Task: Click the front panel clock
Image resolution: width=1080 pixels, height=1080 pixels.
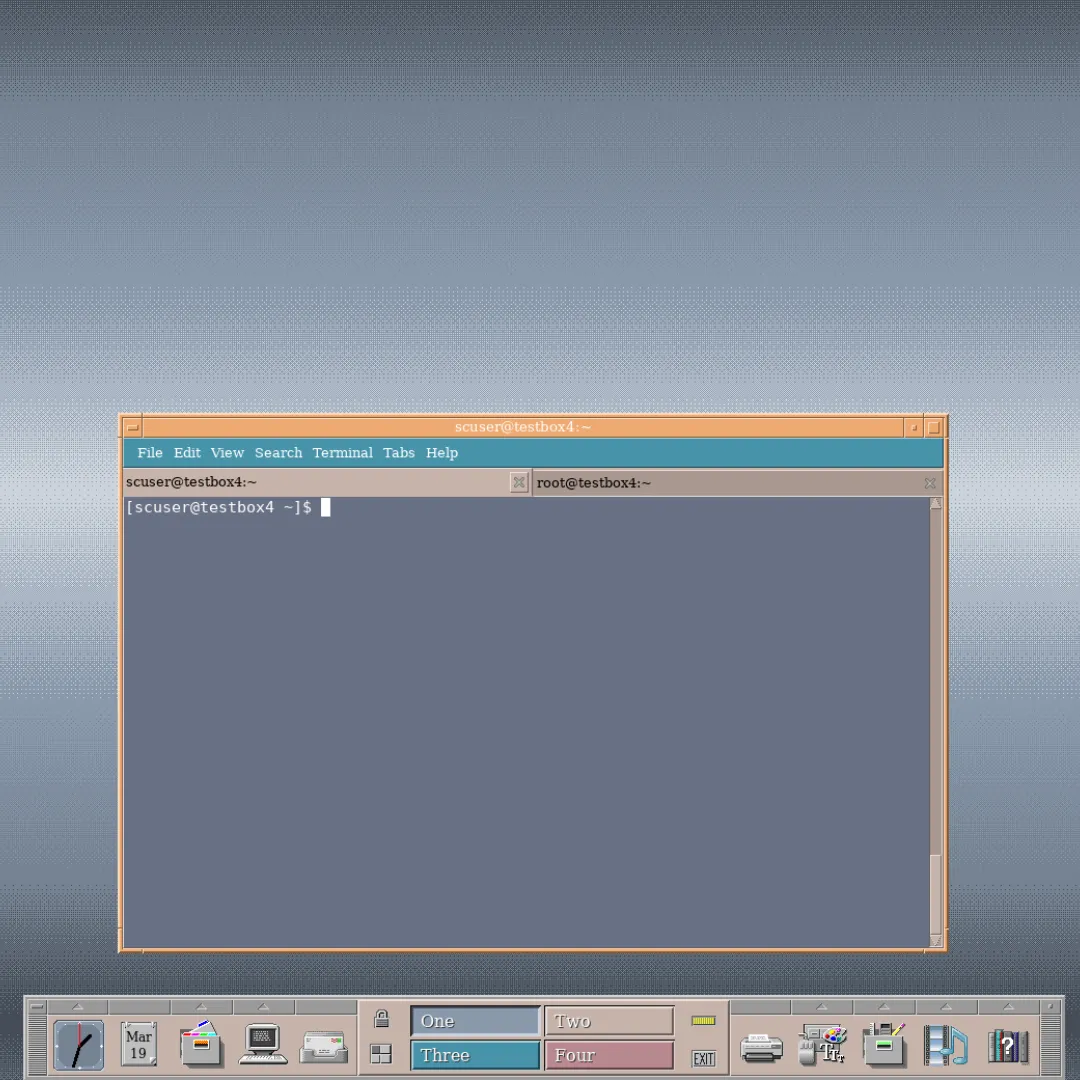Action: [x=79, y=1043]
